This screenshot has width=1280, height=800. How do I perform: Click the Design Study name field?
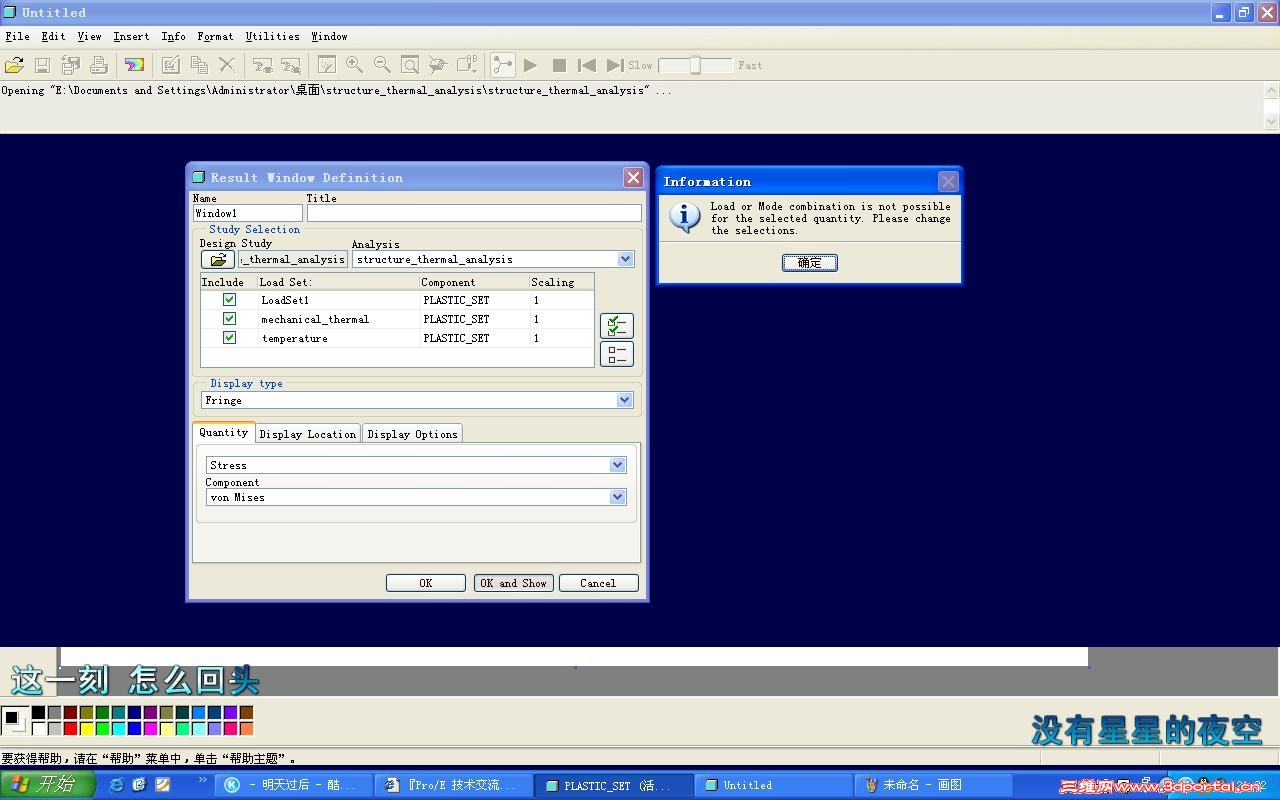point(293,259)
